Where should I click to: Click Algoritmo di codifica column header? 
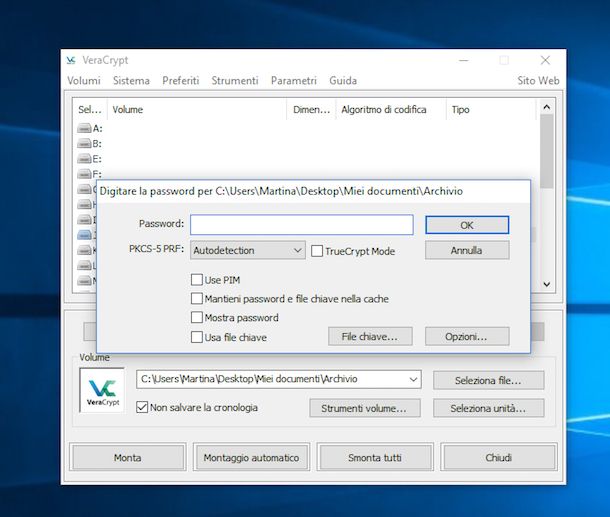[x=391, y=110]
